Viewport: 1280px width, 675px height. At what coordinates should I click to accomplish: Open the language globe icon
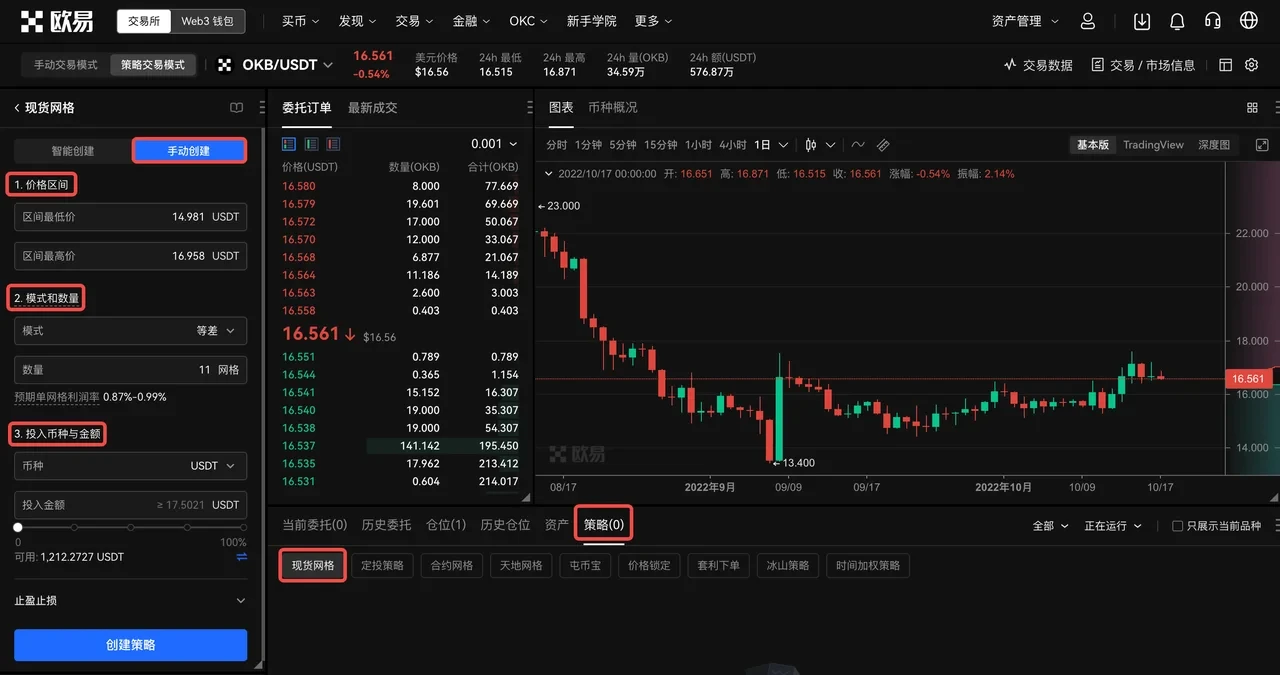pos(1249,20)
